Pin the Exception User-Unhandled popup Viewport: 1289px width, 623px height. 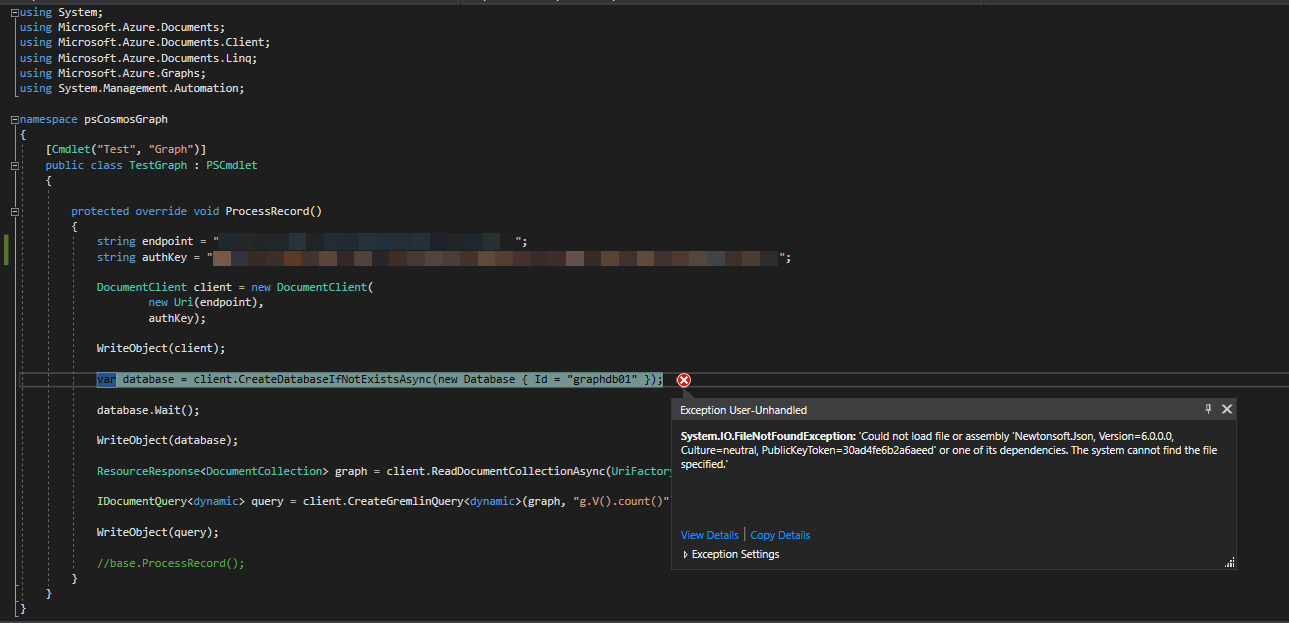click(x=1208, y=408)
